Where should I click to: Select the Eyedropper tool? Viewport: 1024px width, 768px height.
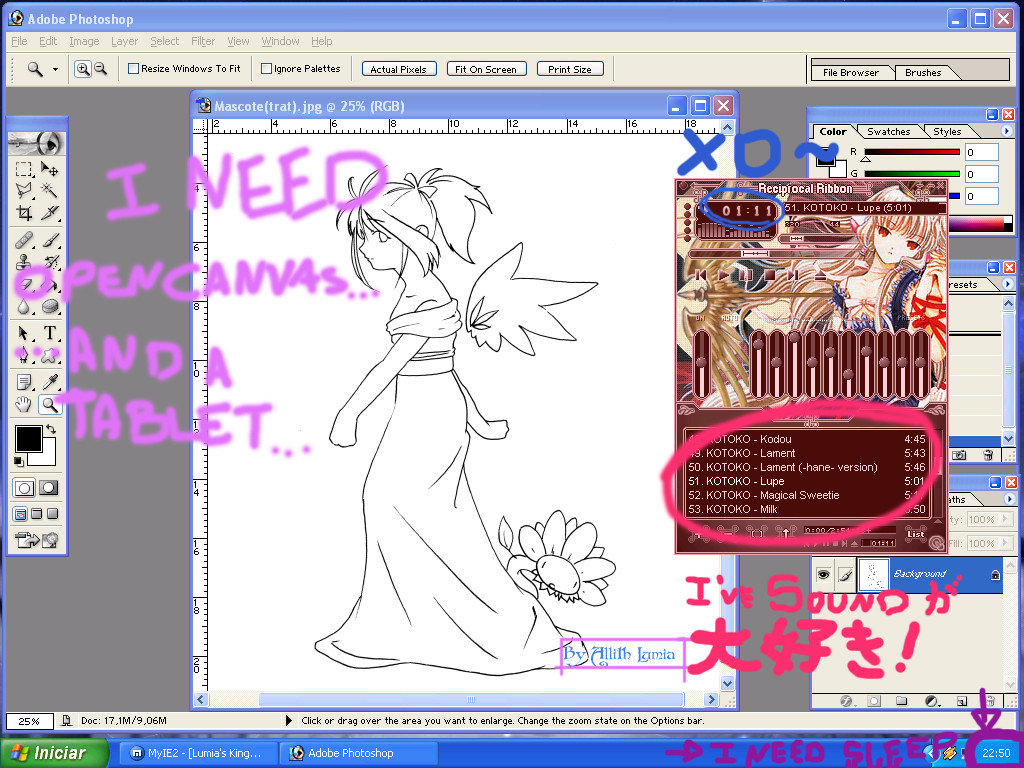point(50,382)
